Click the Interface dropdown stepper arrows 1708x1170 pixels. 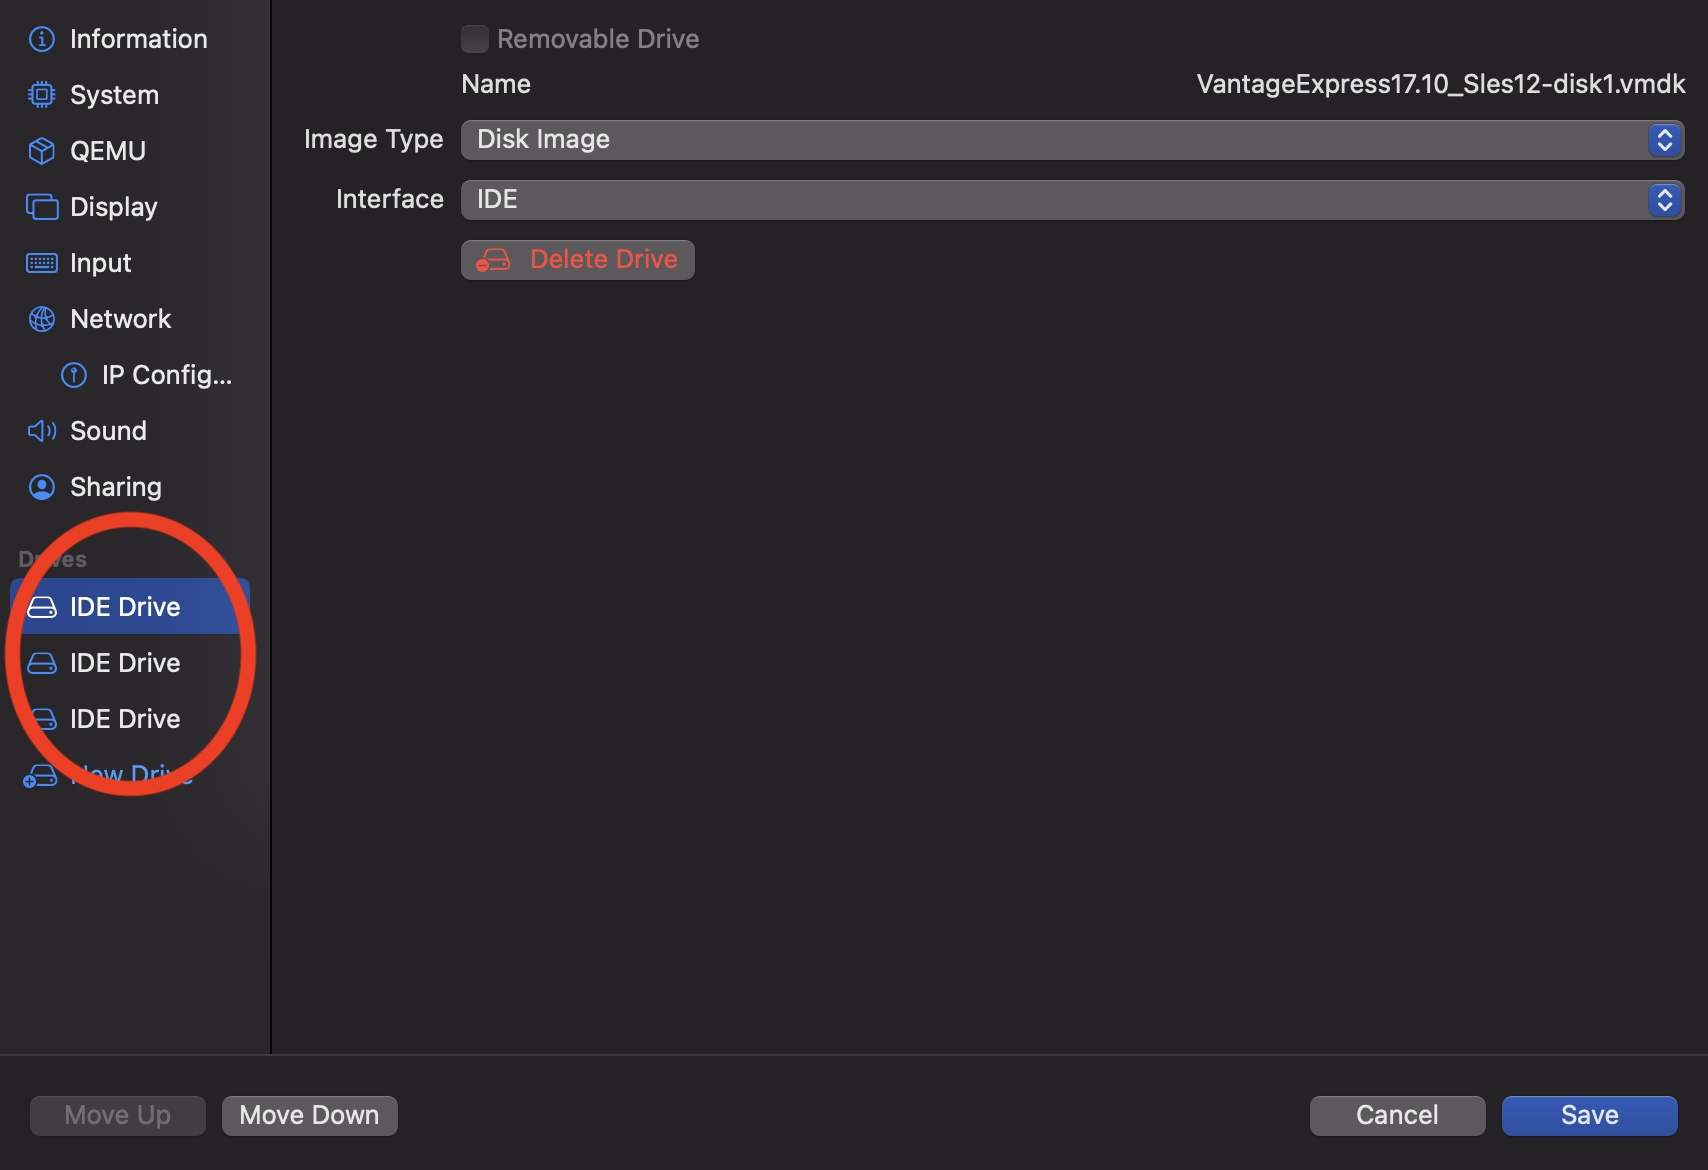click(x=1664, y=200)
